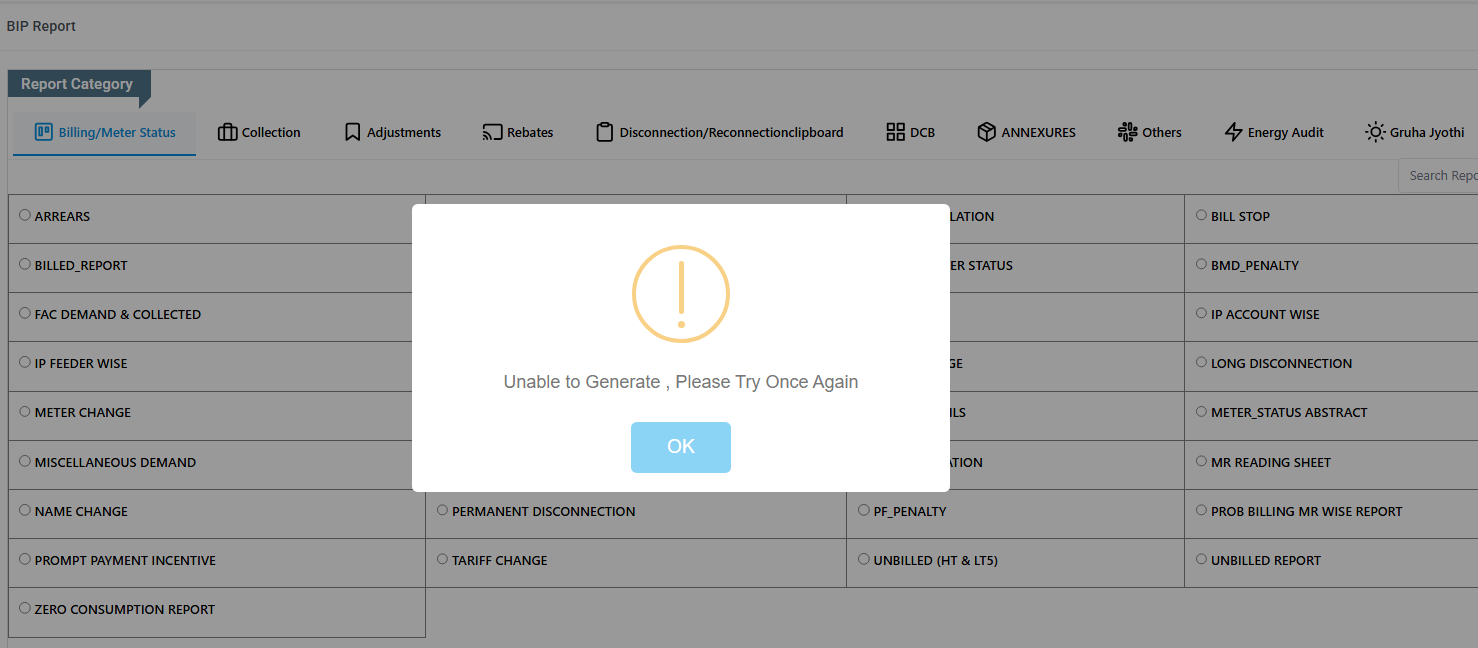1478x648 pixels.
Task: Select the BMD_PENALTY radio button
Action: 1202,264
